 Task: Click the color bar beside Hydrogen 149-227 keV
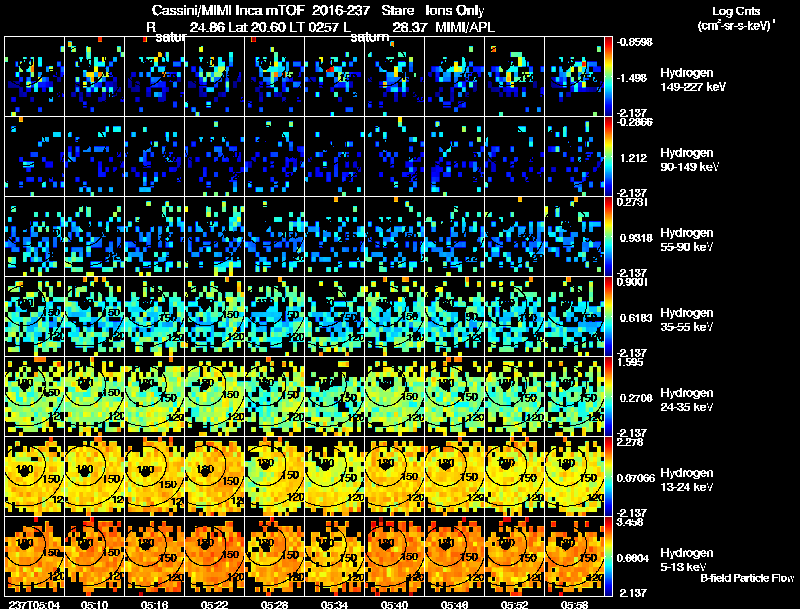pyautogui.click(x=608, y=77)
